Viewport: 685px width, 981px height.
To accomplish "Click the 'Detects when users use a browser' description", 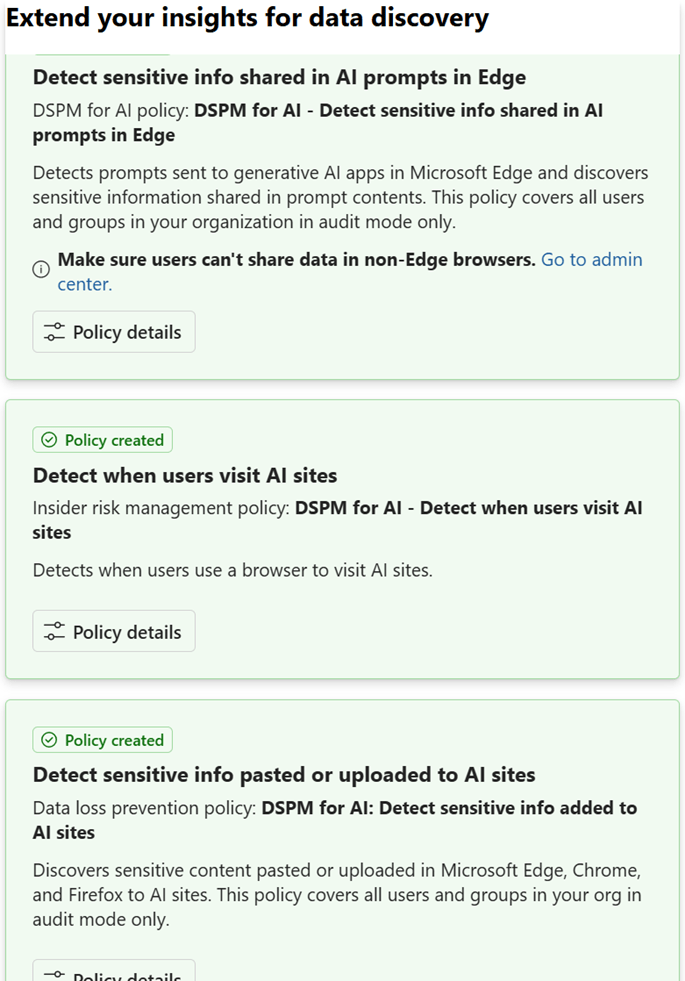I will (x=232, y=571).
